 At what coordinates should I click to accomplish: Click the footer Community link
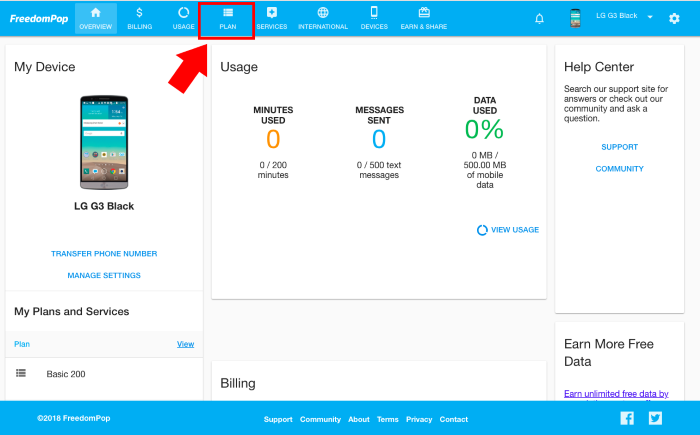pyautogui.click(x=320, y=419)
